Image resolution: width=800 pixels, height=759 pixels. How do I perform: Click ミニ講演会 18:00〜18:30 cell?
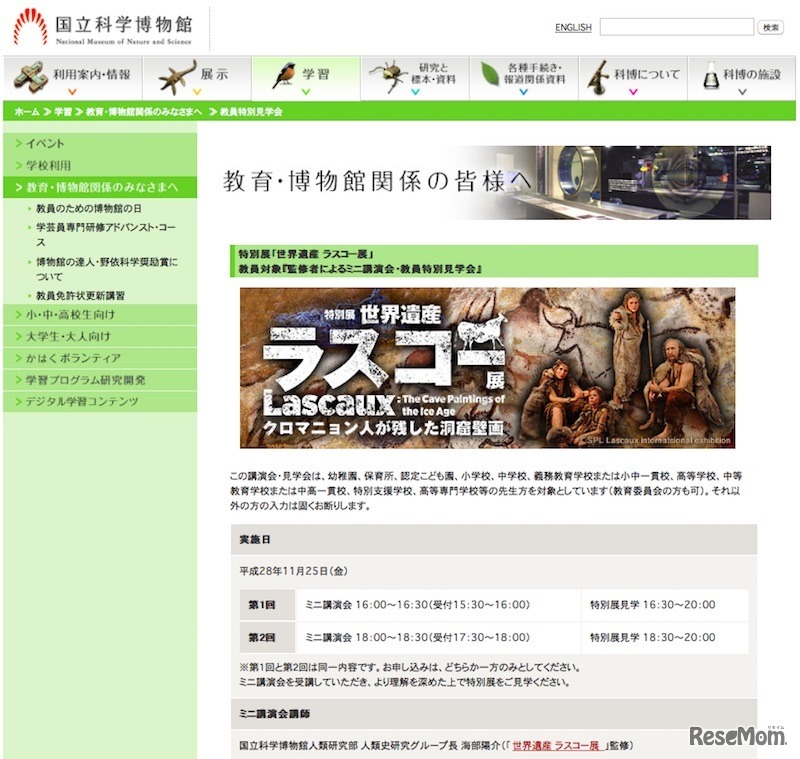tap(438, 638)
